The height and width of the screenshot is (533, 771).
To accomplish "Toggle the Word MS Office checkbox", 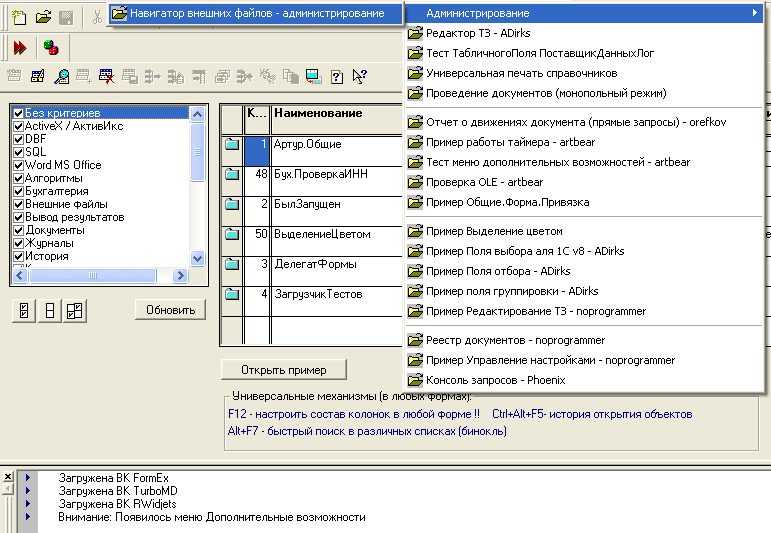I will 18,165.
